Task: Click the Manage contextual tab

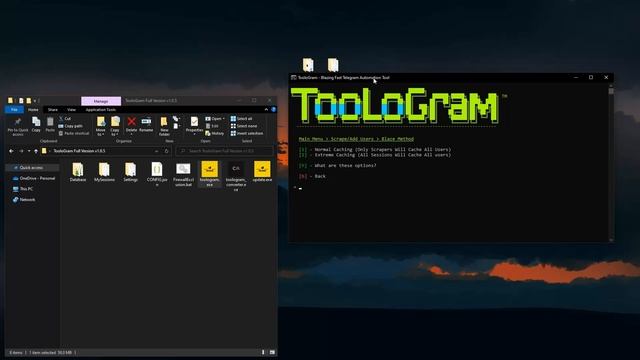Action: (101, 101)
